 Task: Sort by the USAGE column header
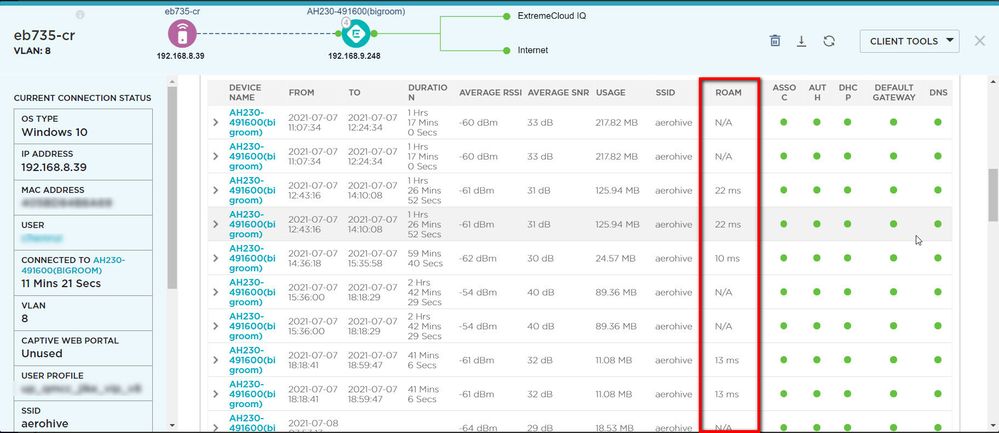pyautogui.click(x=610, y=92)
